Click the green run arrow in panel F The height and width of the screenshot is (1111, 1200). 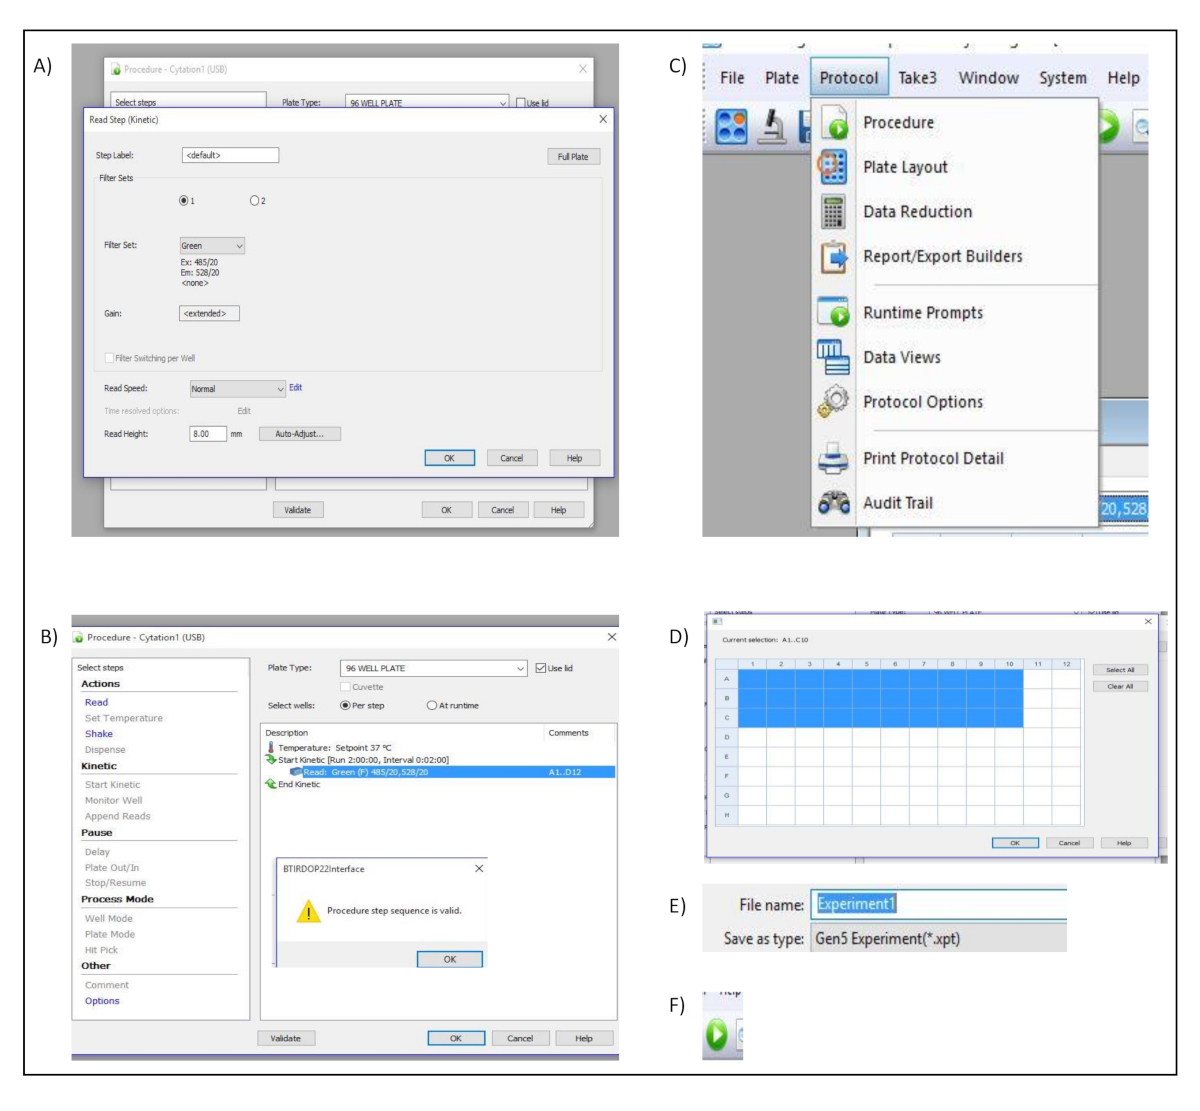[716, 1034]
